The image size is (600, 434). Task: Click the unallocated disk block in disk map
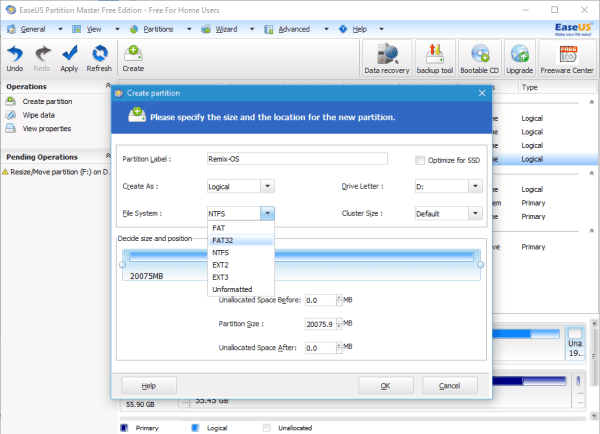coord(575,344)
